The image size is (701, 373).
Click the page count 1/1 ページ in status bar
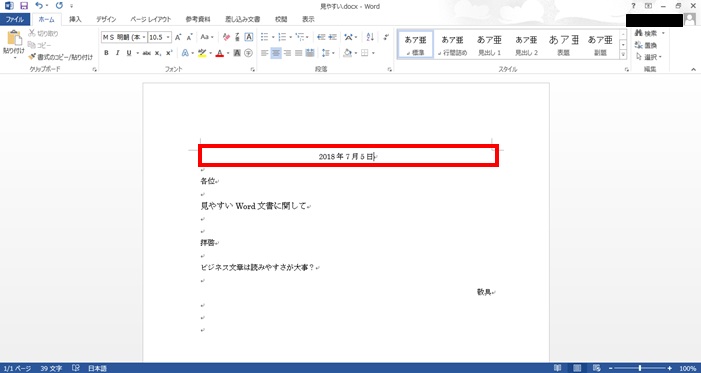tap(17, 369)
